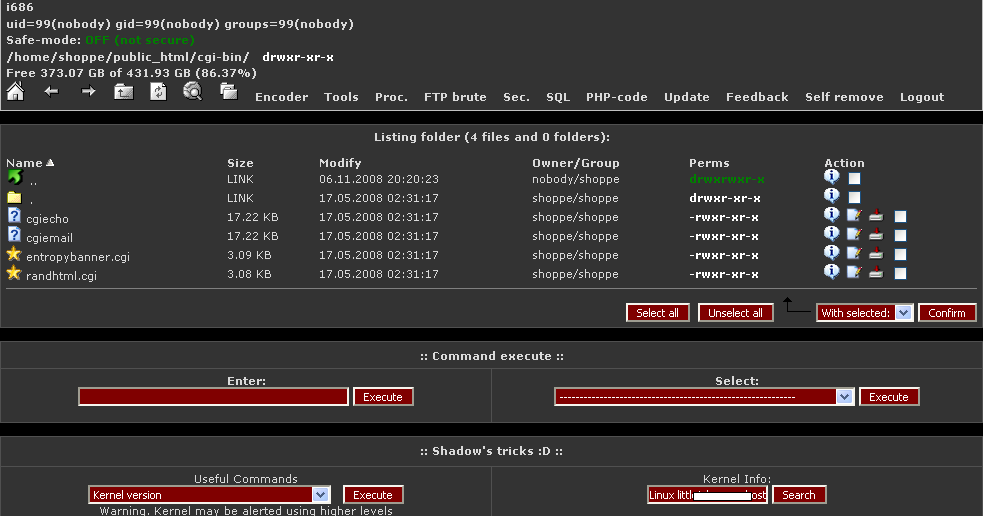Show info for the '.' folder entry
983x516 pixels.
(831, 196)
